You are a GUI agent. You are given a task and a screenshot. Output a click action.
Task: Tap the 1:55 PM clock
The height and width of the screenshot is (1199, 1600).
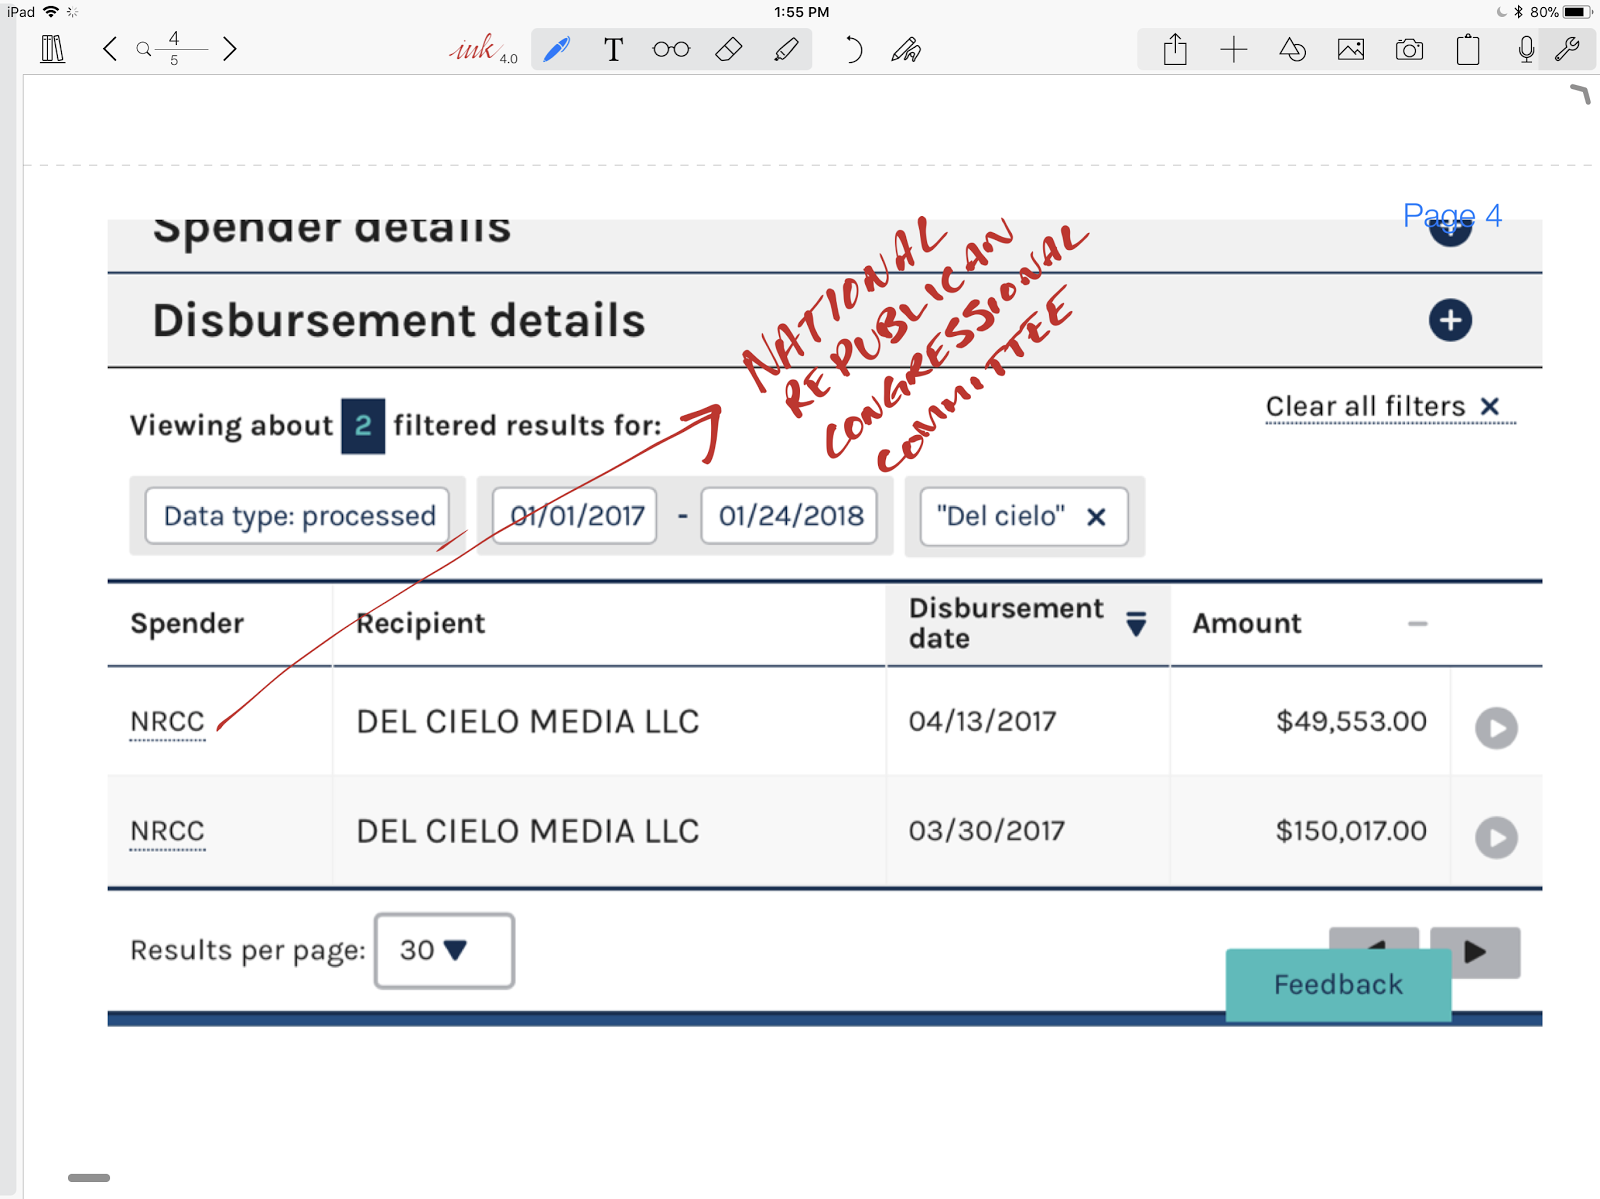pos(801,12)
